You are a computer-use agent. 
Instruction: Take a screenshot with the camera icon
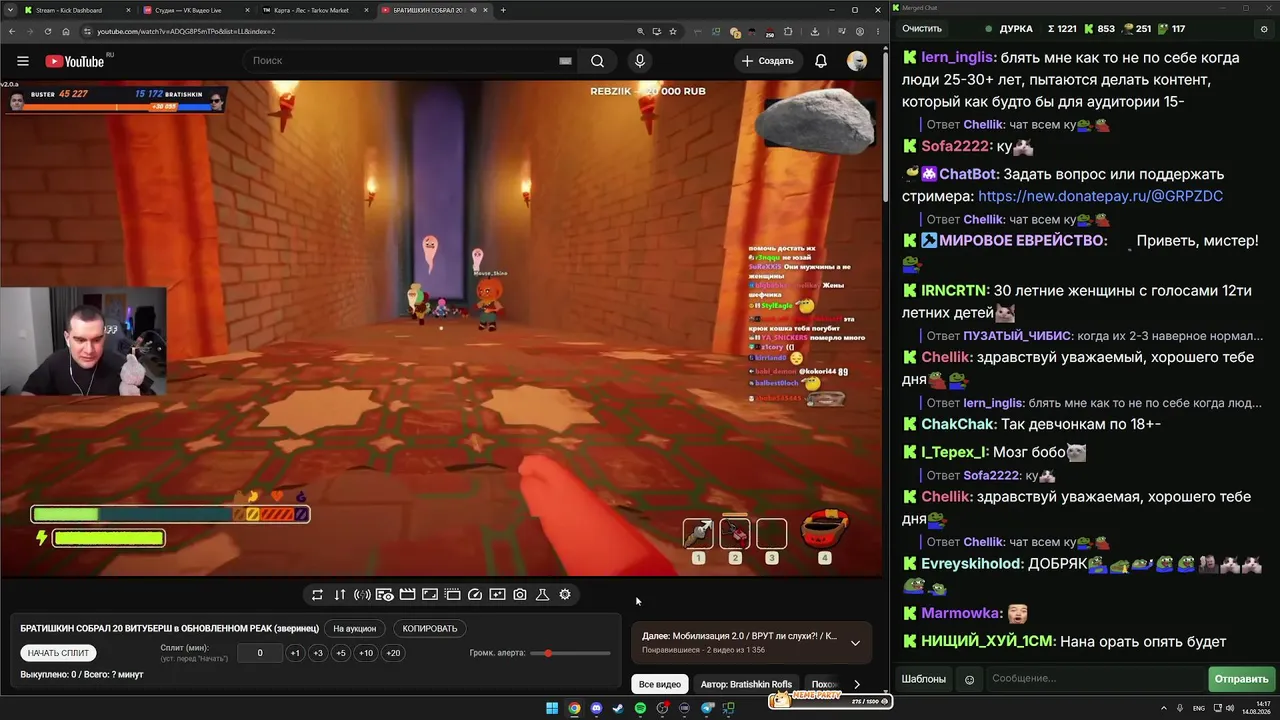(520, 594)
